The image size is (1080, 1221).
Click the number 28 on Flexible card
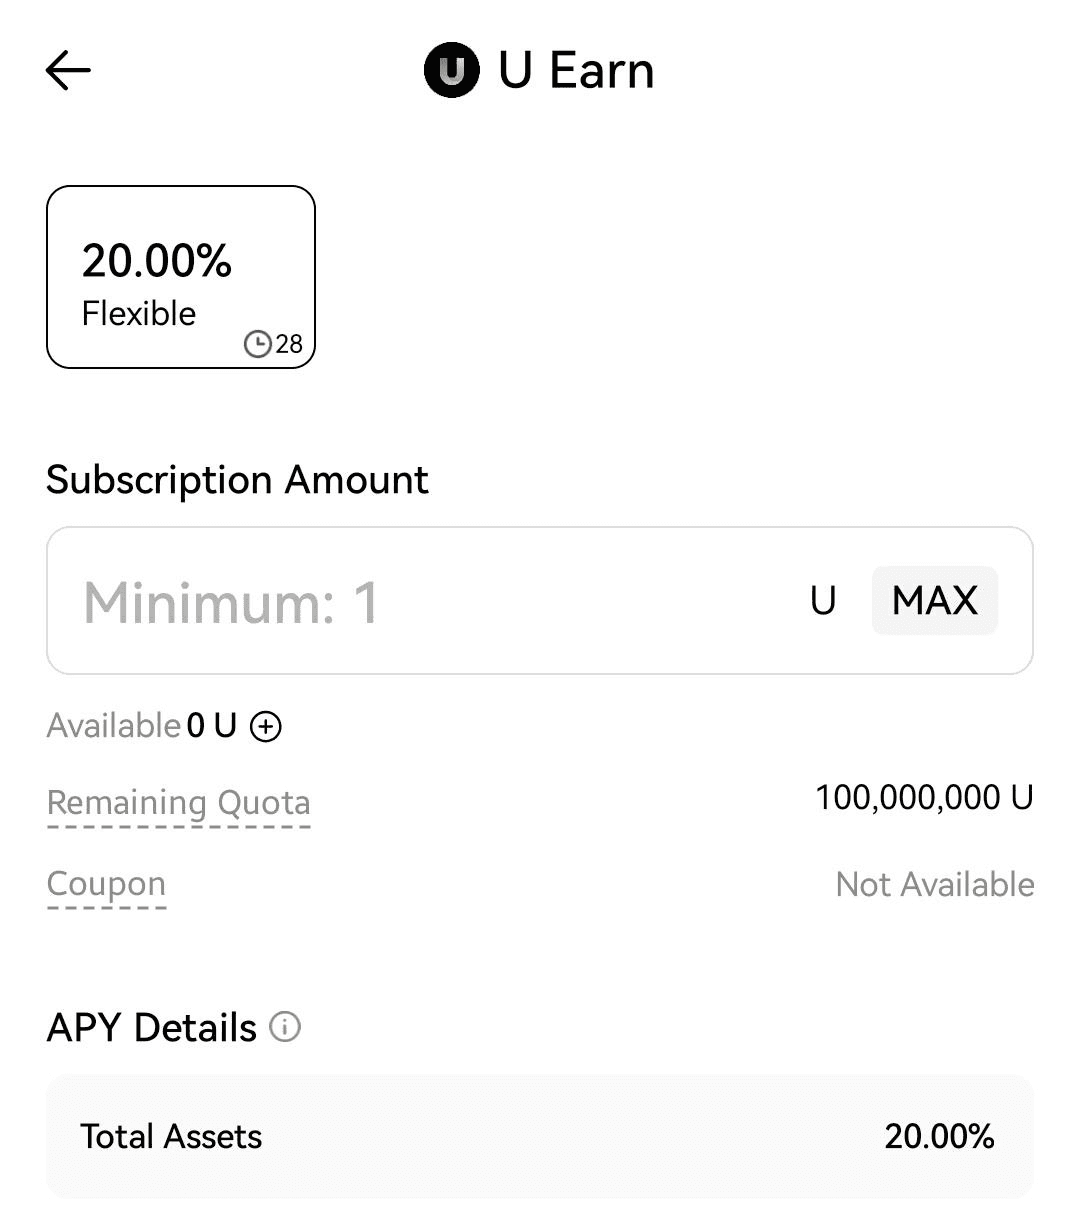(x=289, y=345)
